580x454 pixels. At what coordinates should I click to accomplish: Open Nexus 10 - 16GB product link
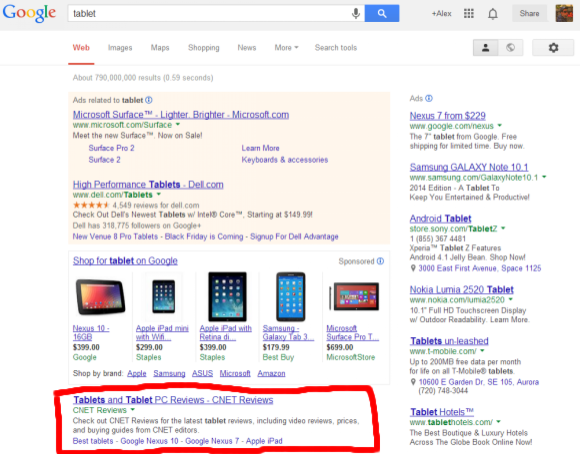tap(91, 332)
